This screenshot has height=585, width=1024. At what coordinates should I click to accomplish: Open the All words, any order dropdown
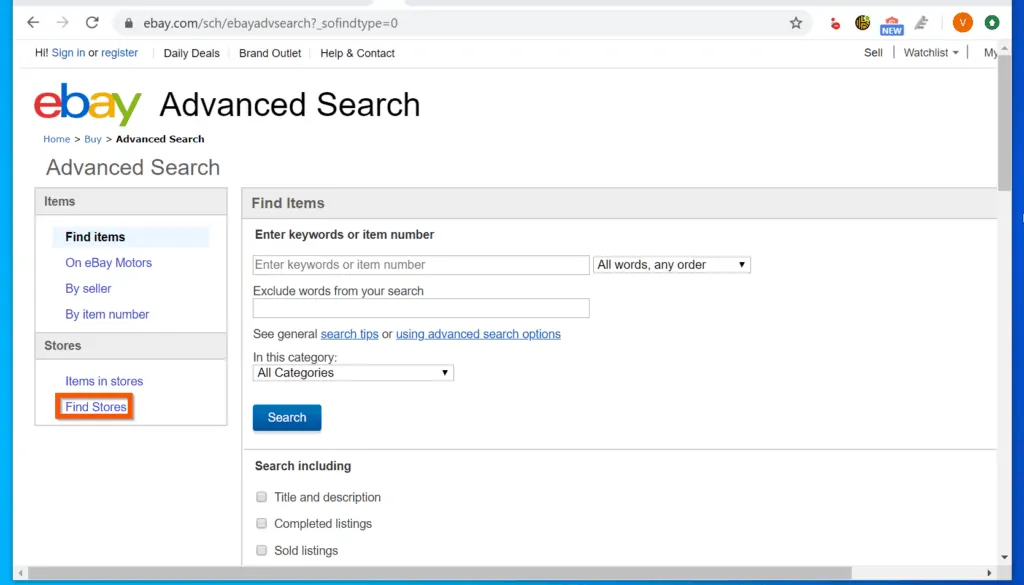tap(671, 264)
